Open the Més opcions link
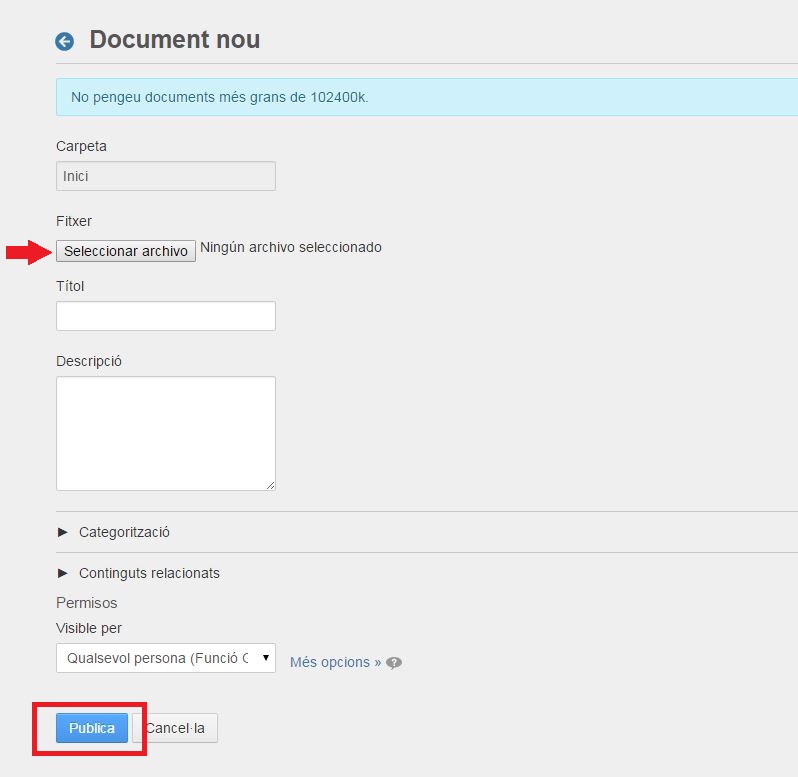The image size is (798, 777). pyautogui.click(x=335, y=662)
